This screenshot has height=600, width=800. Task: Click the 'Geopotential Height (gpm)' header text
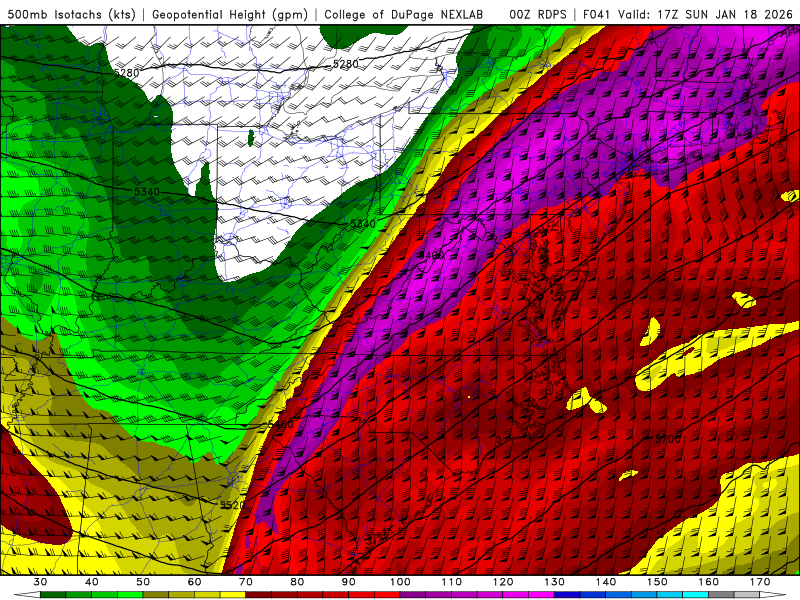[x=230, y=14]
